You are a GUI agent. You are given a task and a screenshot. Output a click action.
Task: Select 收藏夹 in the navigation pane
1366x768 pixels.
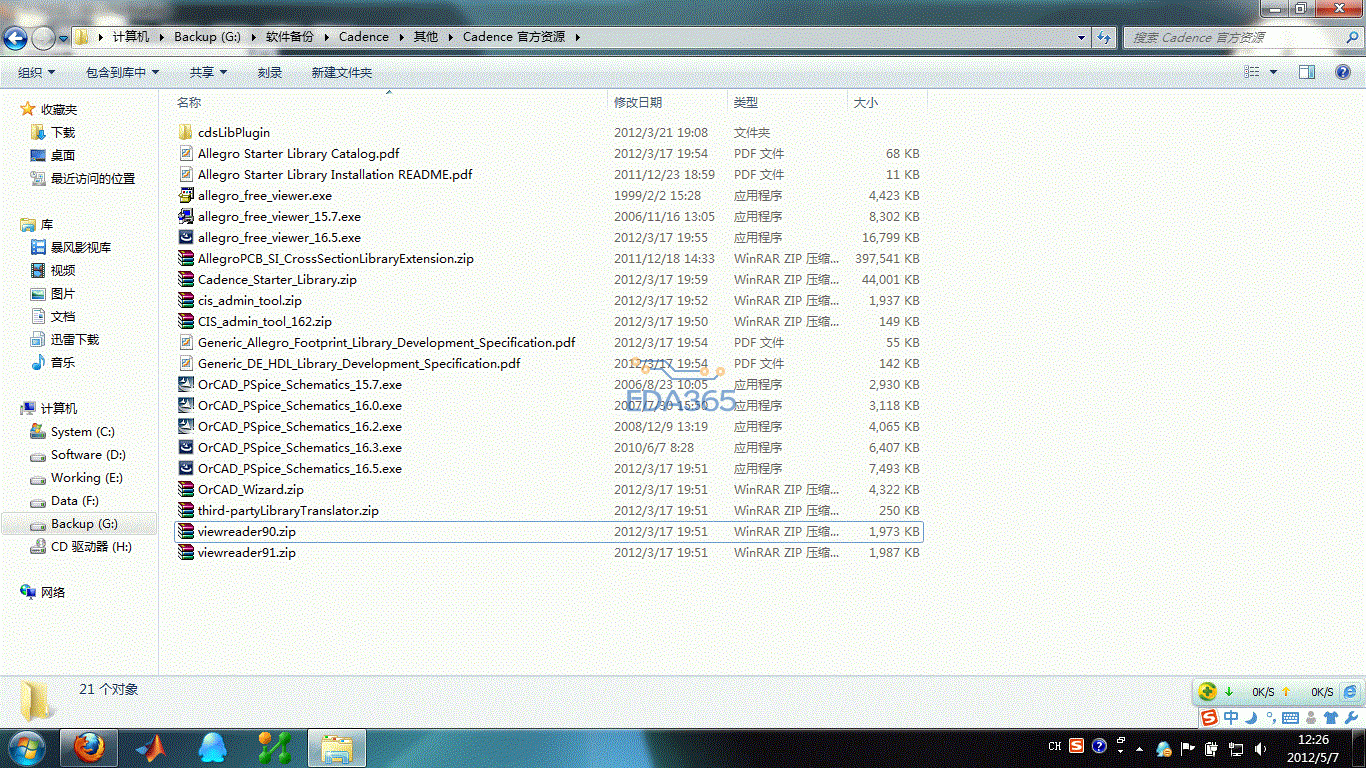pyautogui.click(x=59, y=109)
